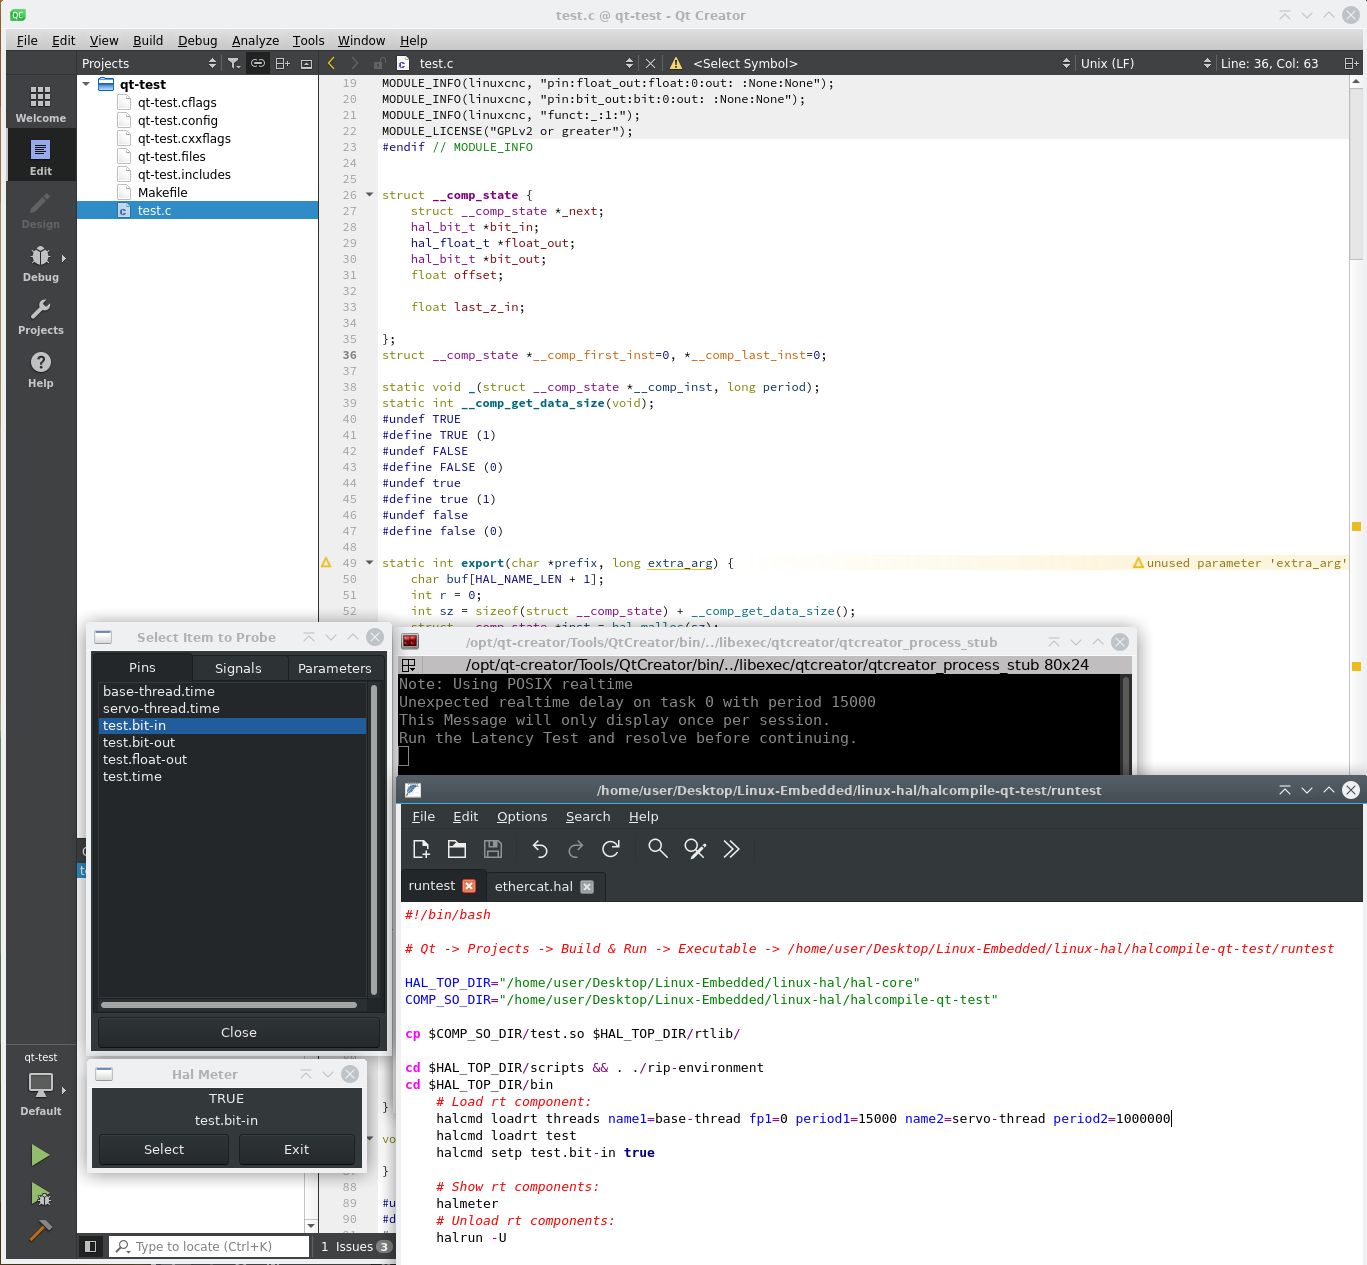Toggle synchronize with editor link icon
Screen dimensions: 1367x1265
tap(258, 63)
